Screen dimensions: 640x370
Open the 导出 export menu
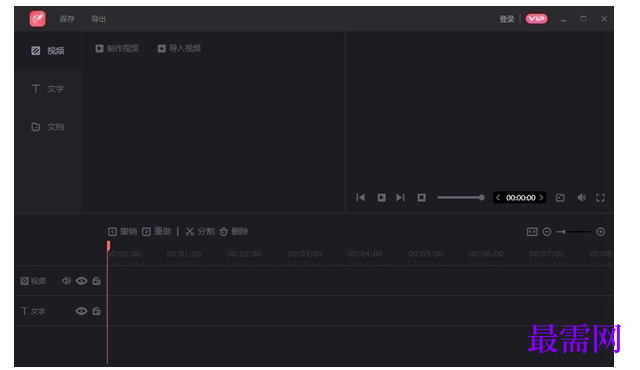click(x=98, y=19)
